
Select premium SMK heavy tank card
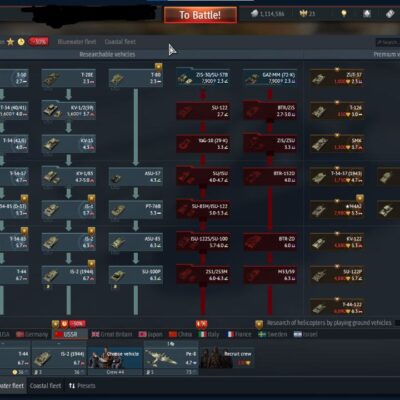337,144
